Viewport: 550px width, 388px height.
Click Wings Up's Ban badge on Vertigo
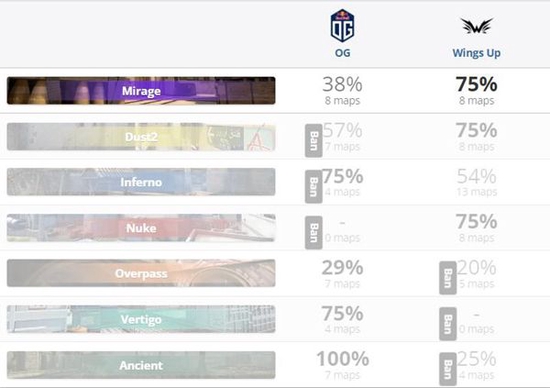pos(448,324)
